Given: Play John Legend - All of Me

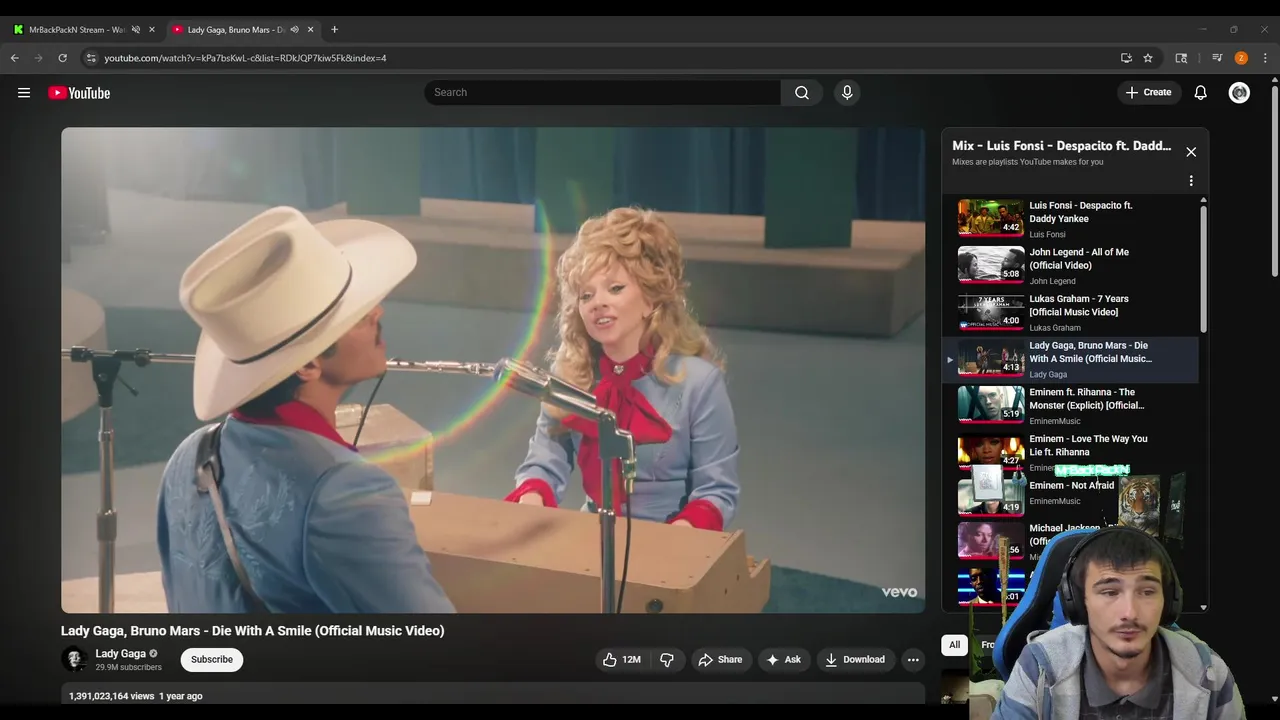Looking at the screenshot, I should click(x=1072, y=265).
